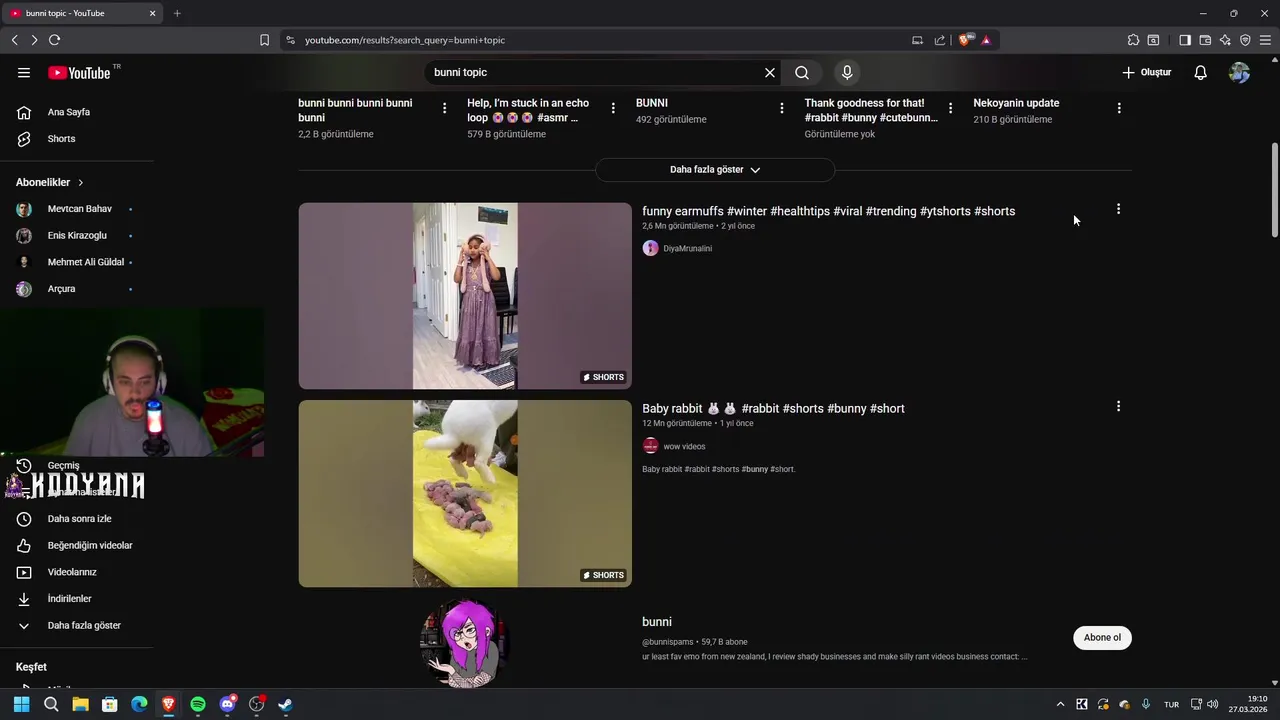Expand the Abonelikler section
Viewport: 1280px width, 720px height.
(x=50, y=182)
